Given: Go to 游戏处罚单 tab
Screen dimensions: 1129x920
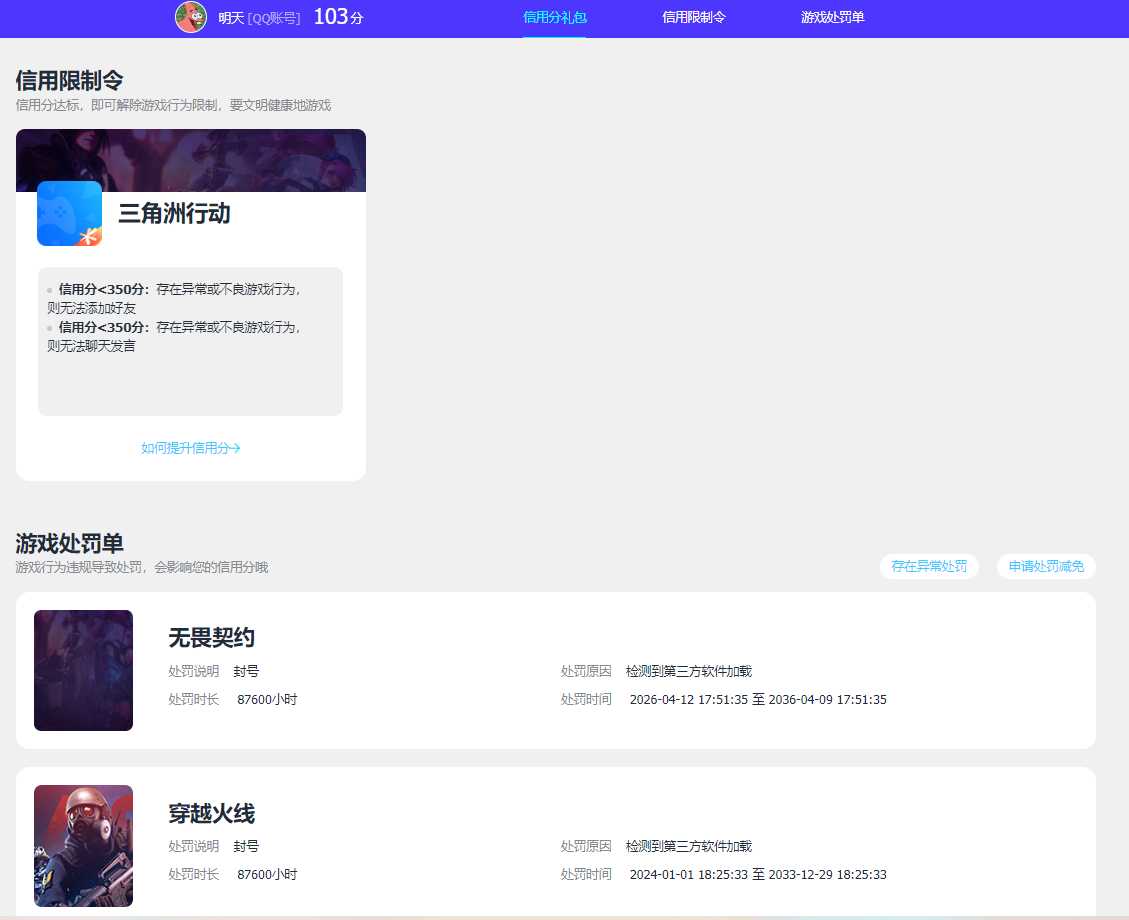Looking at the screenshot, I should click(832, 17).
